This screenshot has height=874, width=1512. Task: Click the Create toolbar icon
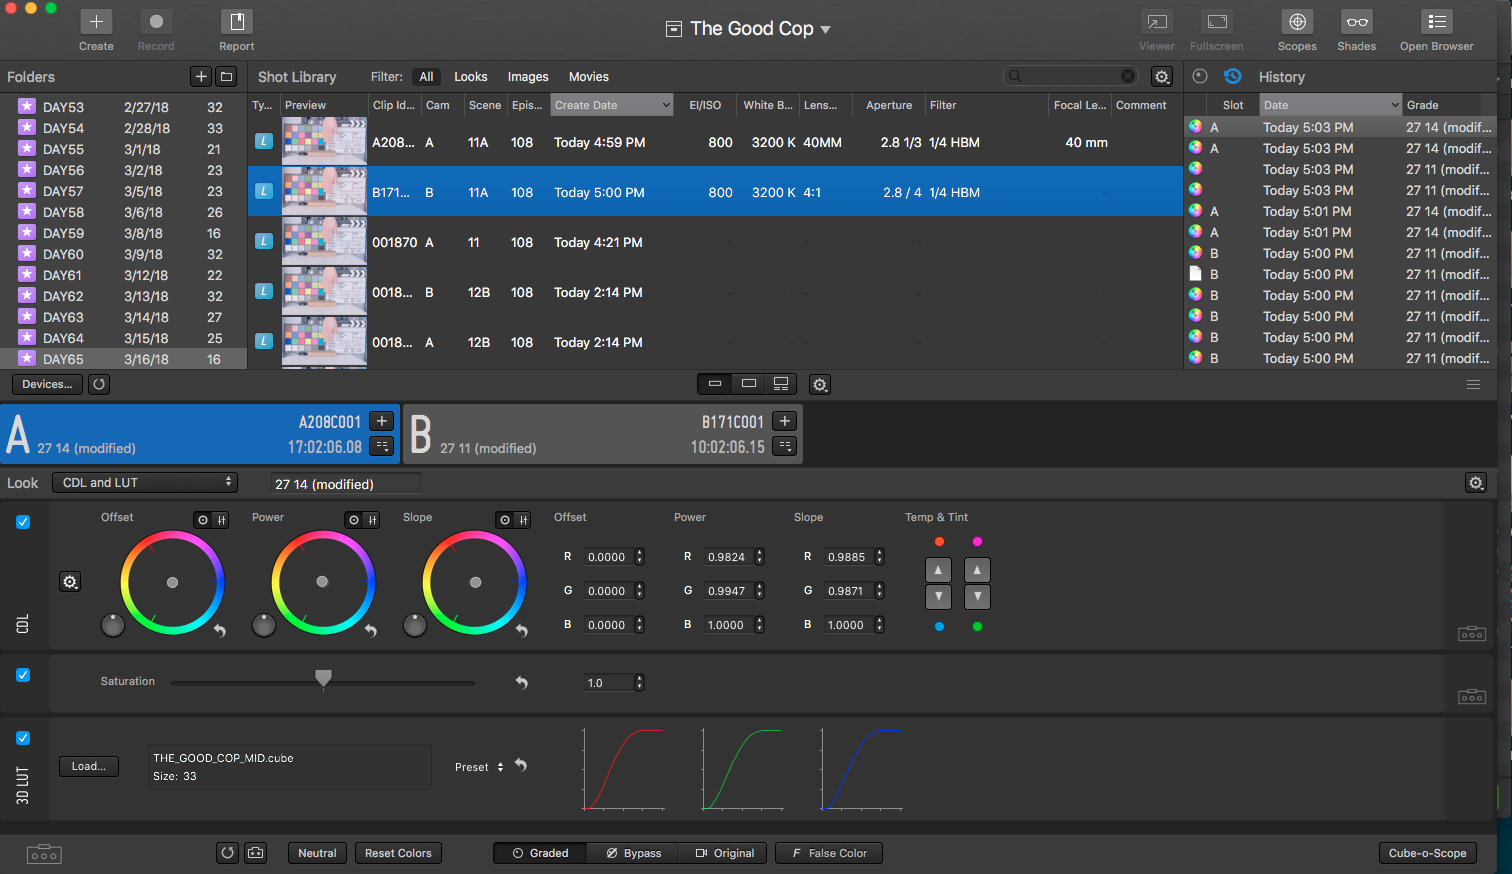(96, 22)
